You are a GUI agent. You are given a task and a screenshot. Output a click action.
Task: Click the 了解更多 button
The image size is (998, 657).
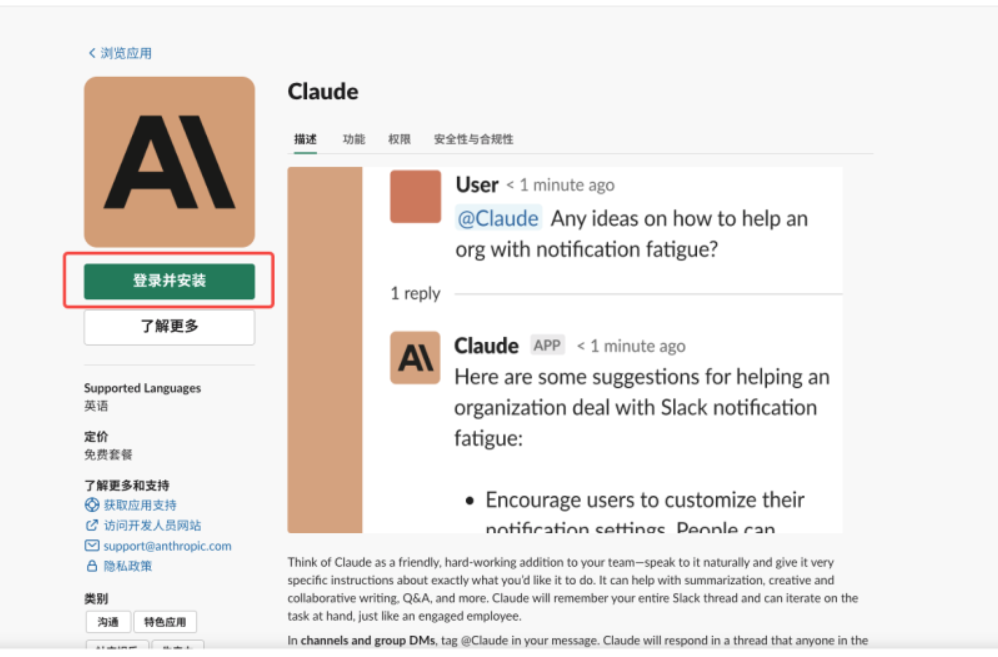point(169,327)
